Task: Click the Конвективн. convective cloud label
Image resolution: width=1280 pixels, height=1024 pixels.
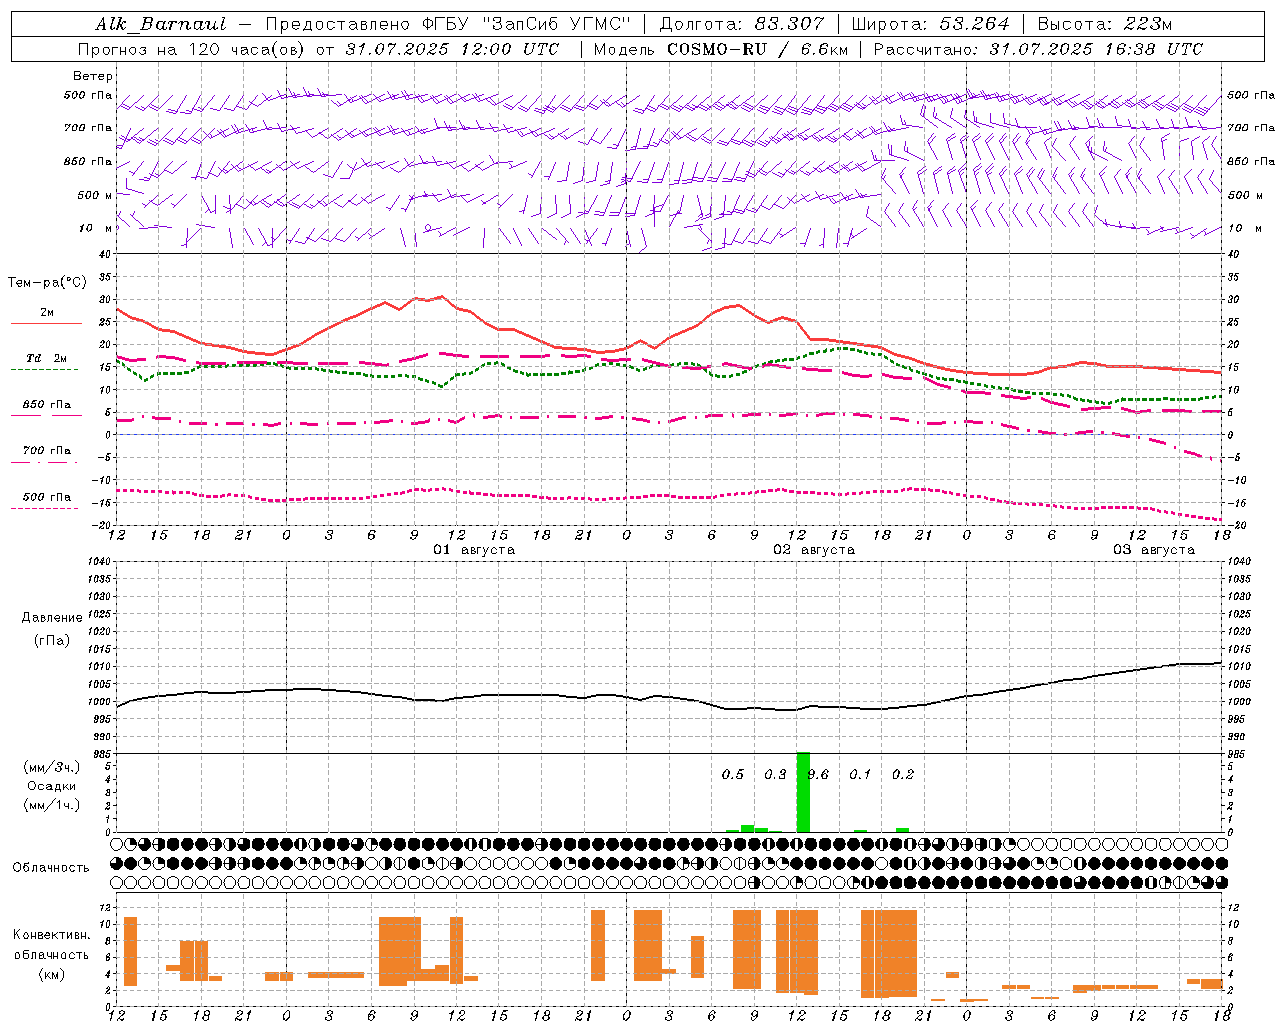Action: coord(52,935)
